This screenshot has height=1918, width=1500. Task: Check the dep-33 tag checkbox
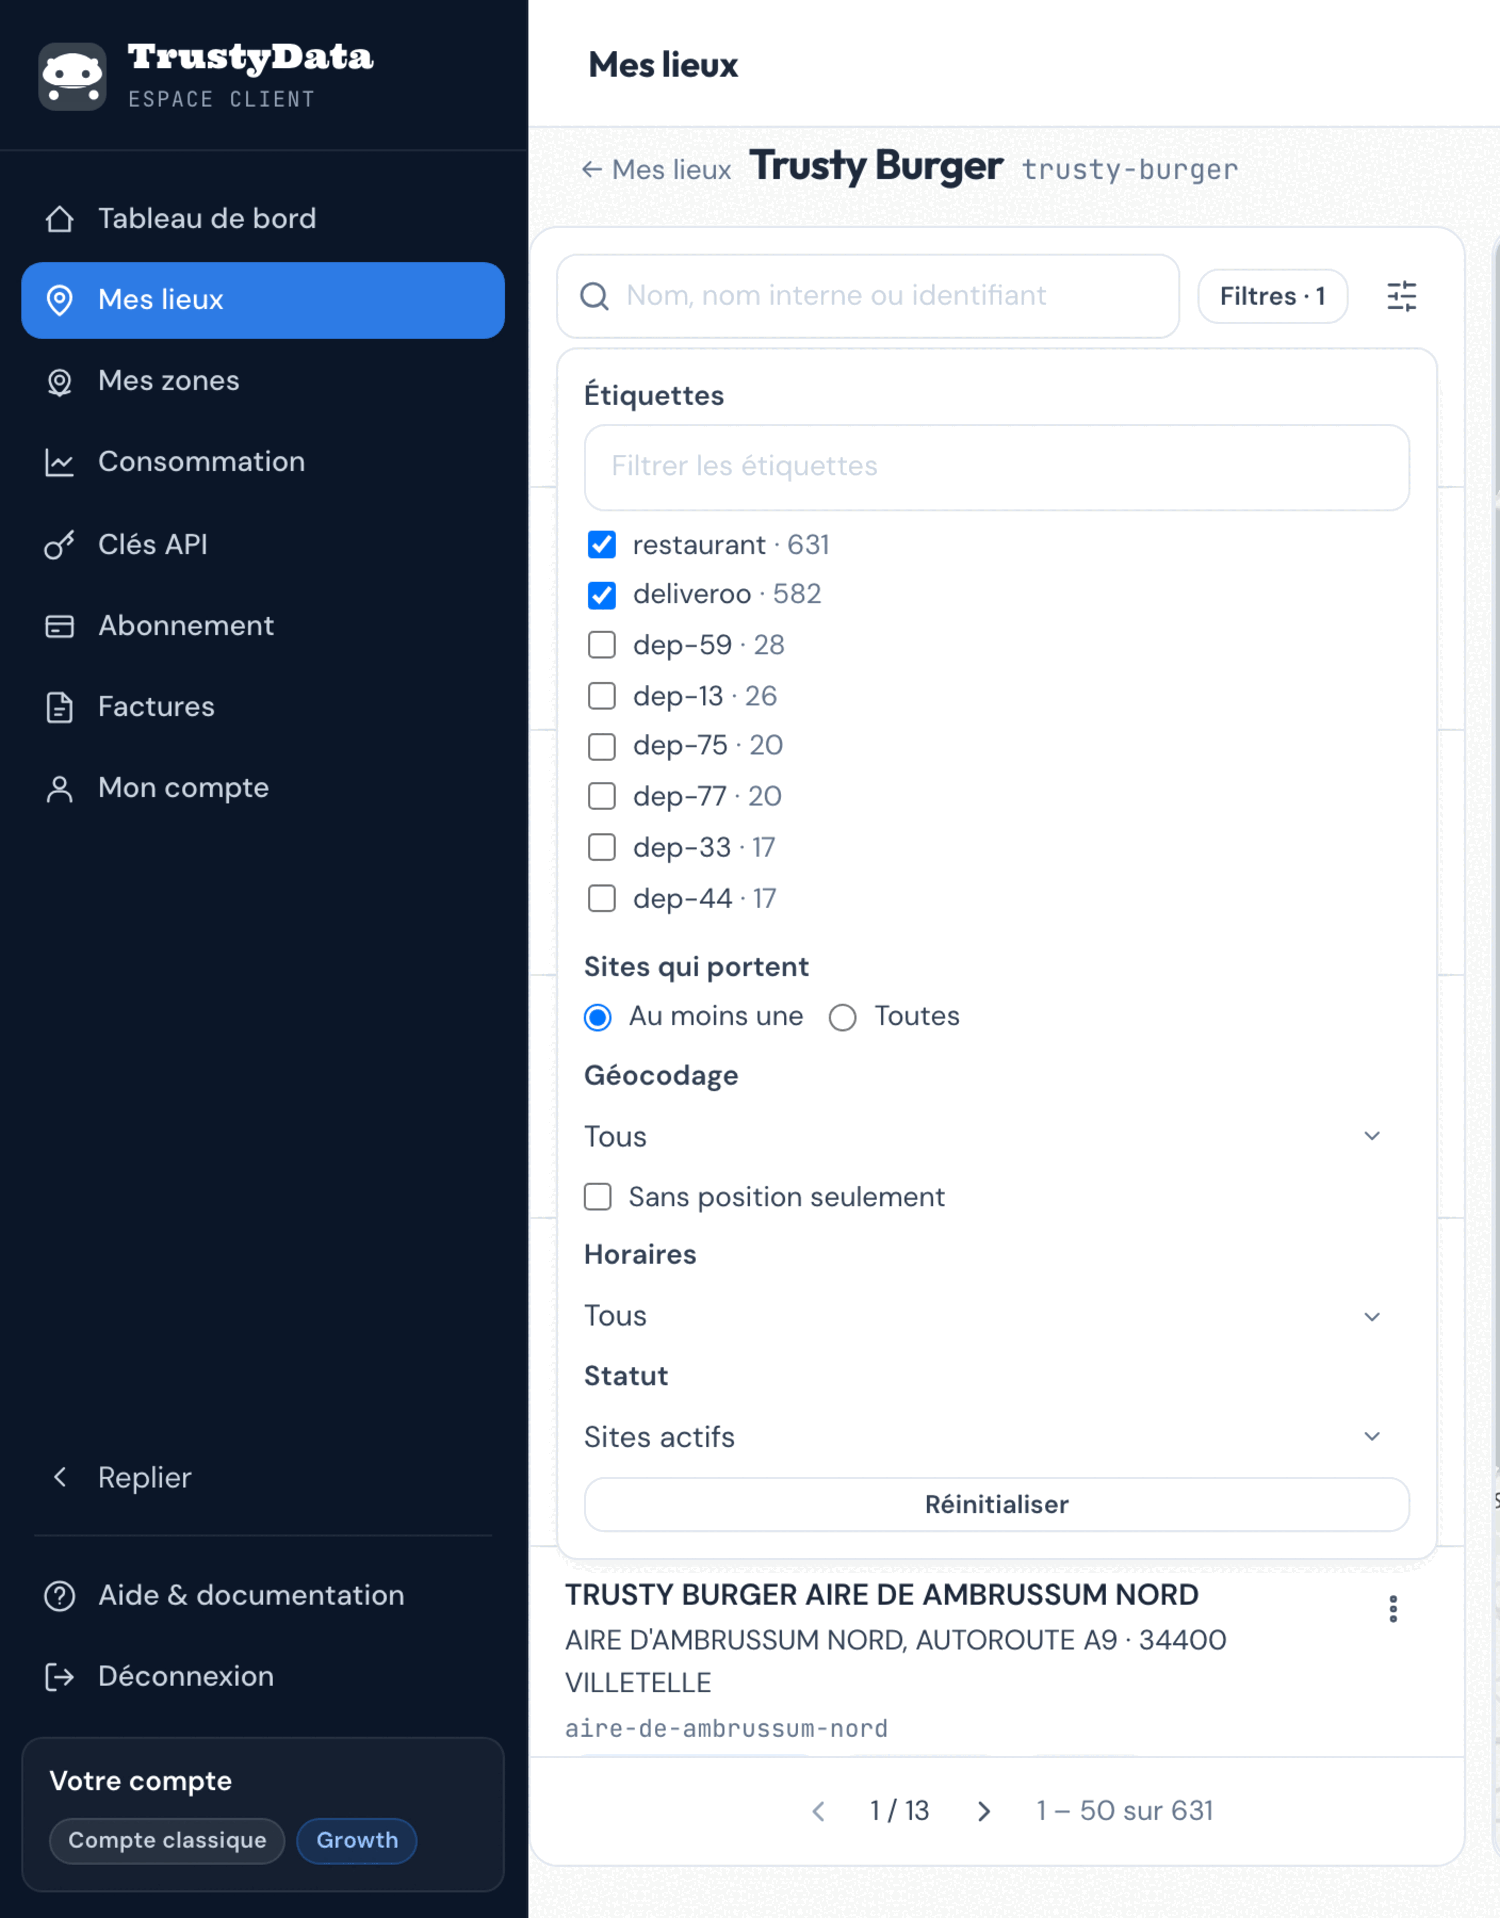(601, 847)
